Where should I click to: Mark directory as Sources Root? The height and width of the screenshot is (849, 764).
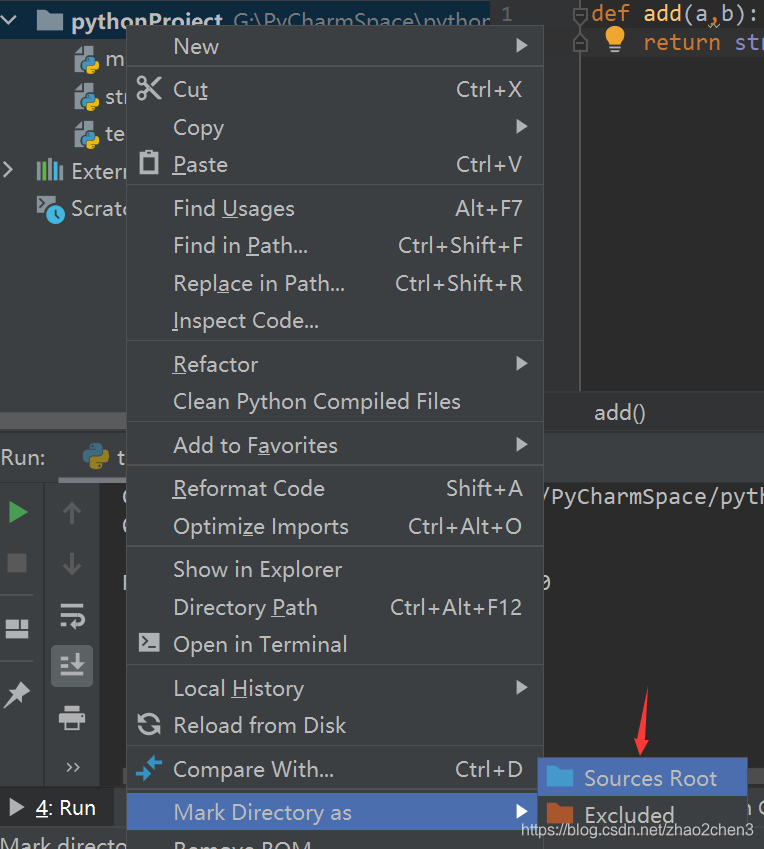tap(643, 778)
